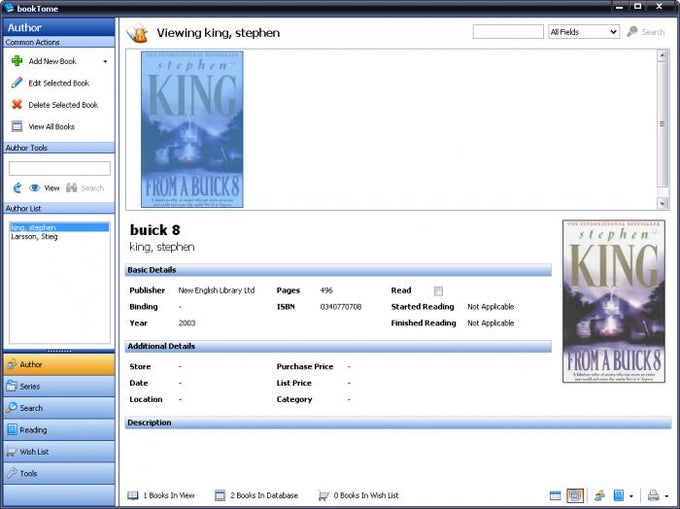Click the people/authors icon in bottom toolbar
This screenshot has height=509, width=680.
600,495
